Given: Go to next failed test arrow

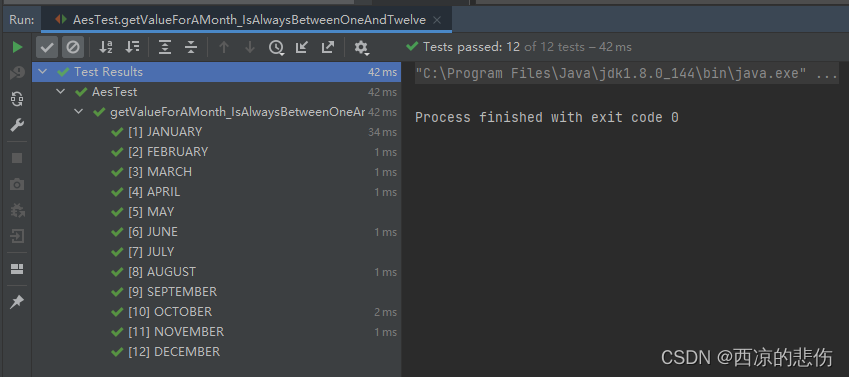Looking at the screenshot, I should click(x=250, y=47).
